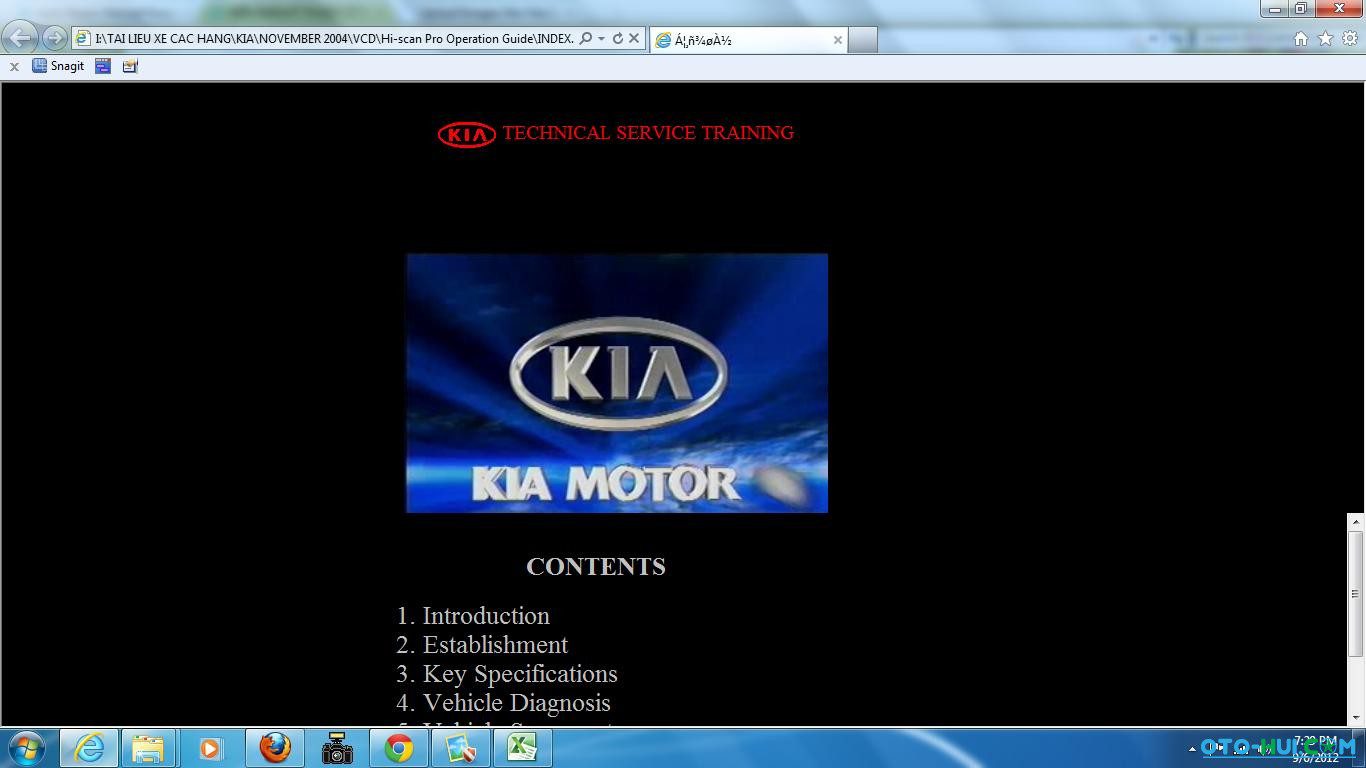Open the camera capture app on taskbar
This screenshot has height=768, width=1366.
click(x=337, y=748)
